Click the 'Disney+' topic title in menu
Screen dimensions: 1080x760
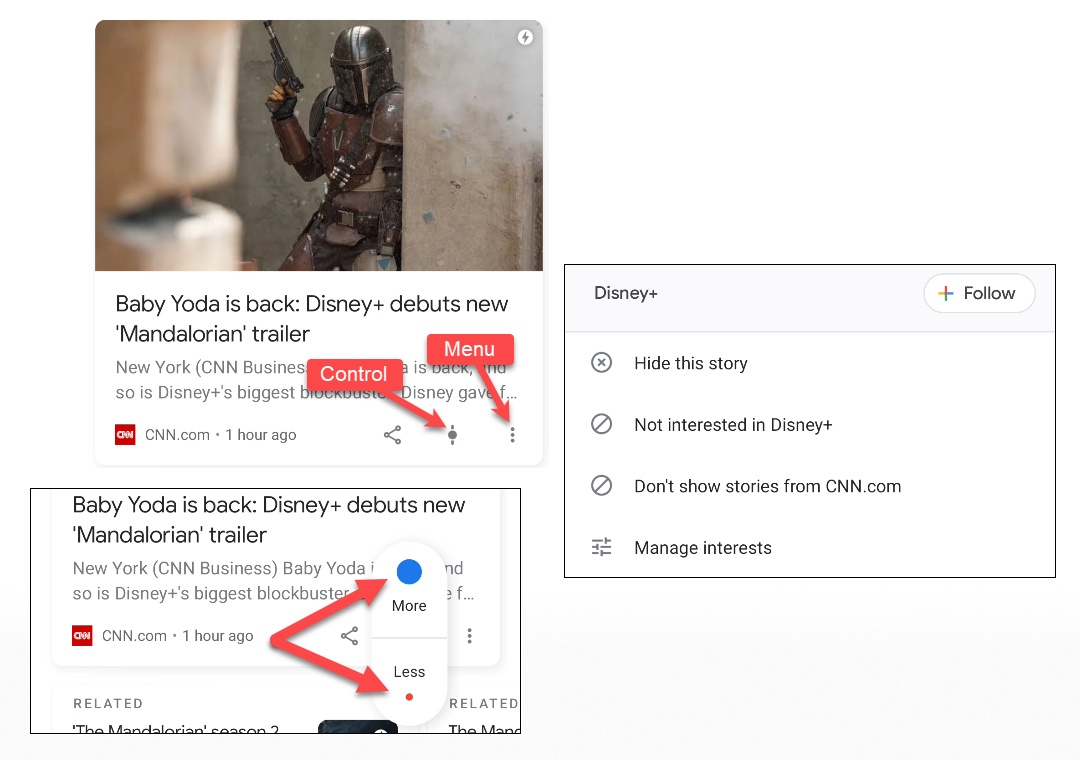pyautogui.click(x=625, y=294)
